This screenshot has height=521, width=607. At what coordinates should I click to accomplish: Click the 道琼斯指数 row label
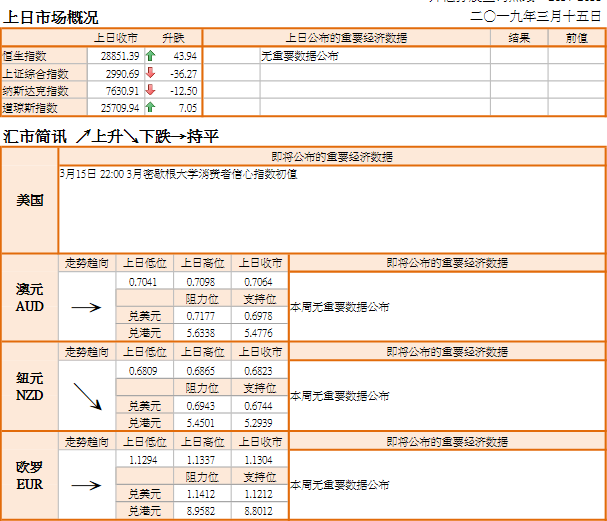tap(30, 108)
